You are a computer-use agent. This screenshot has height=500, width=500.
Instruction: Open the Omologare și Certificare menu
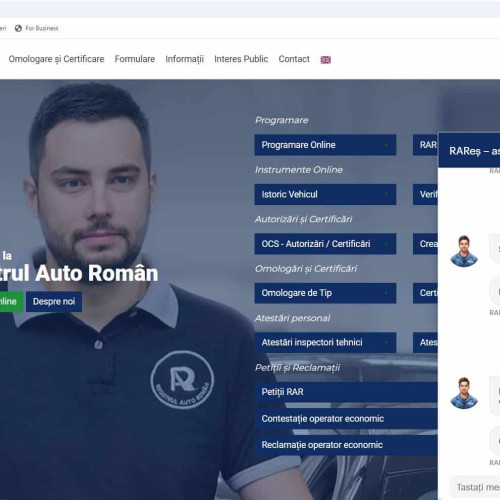56,59
